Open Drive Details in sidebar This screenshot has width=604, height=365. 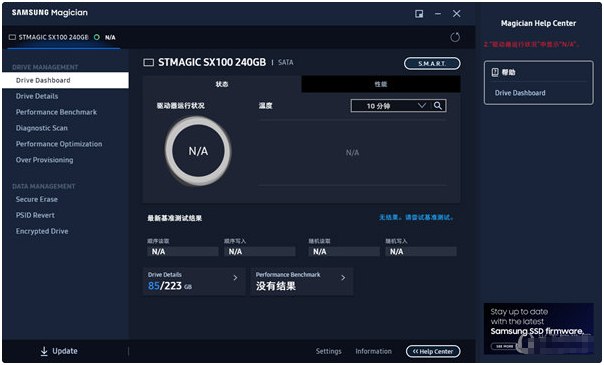click(x=37, y=96)
